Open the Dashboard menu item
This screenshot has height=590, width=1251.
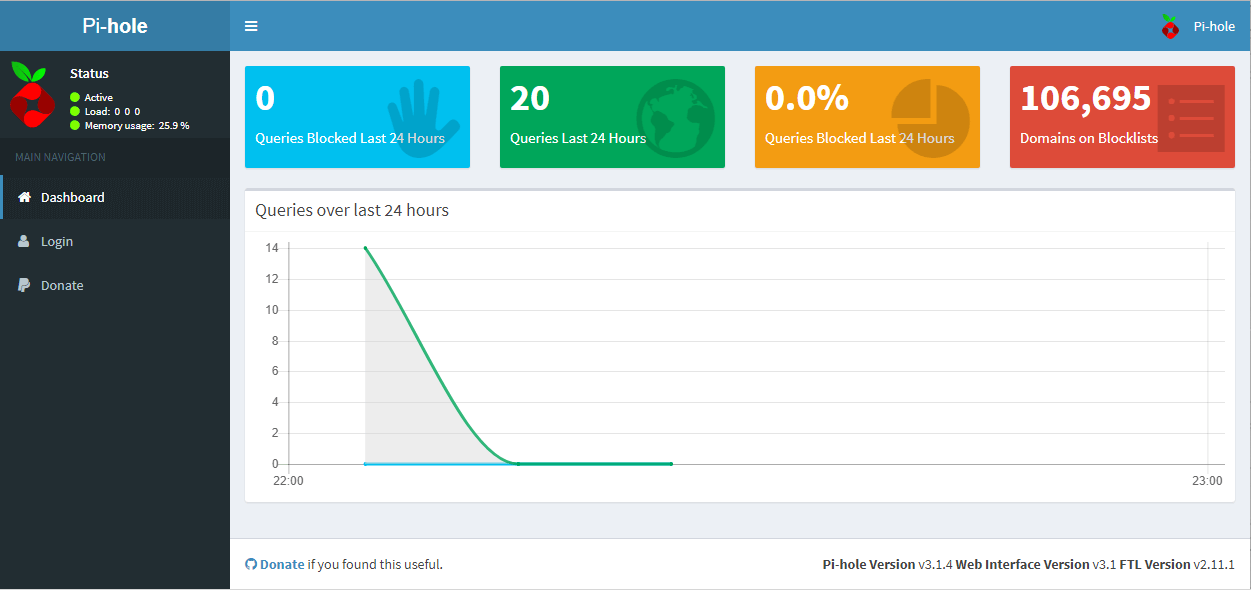pyautogui.click(x=72, y=198)
